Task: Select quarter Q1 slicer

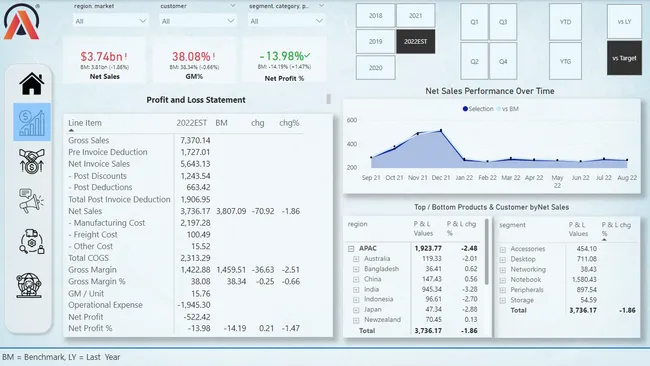Action: (x=474, y=22)
